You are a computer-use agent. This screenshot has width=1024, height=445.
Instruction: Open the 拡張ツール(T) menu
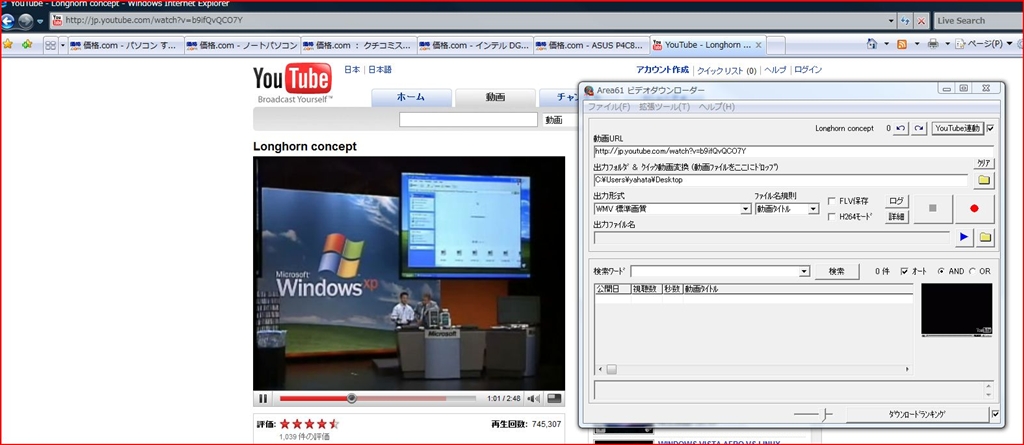[x=664, y=107]
